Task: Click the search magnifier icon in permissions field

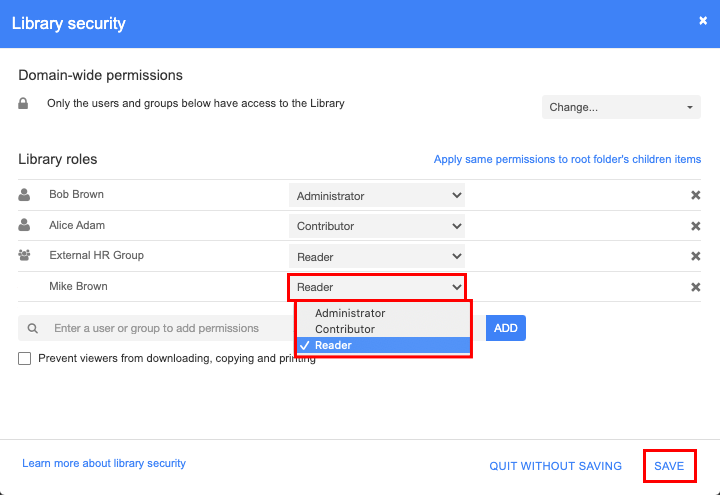Action: [x=33, y=328]
